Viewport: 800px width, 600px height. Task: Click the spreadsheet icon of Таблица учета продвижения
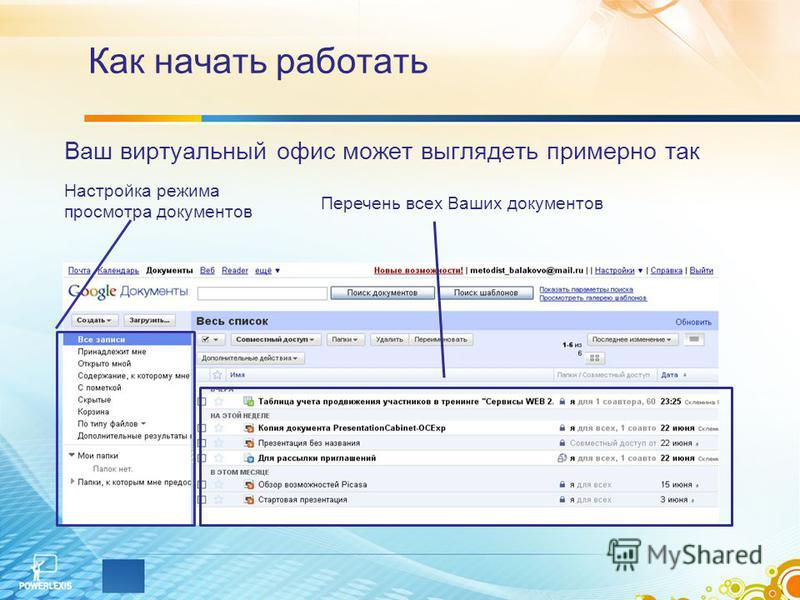coord(248,401)
